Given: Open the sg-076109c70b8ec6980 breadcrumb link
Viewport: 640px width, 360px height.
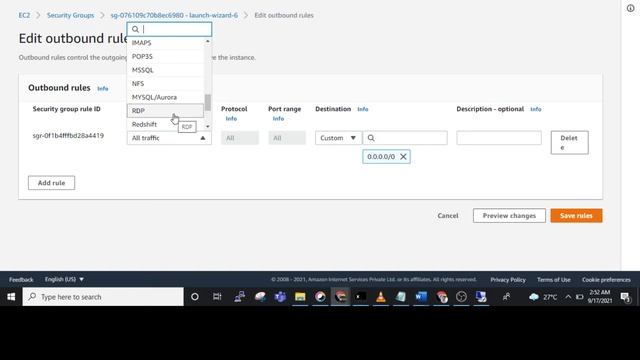Looking at the screenshot, I should tap(174, 15).
